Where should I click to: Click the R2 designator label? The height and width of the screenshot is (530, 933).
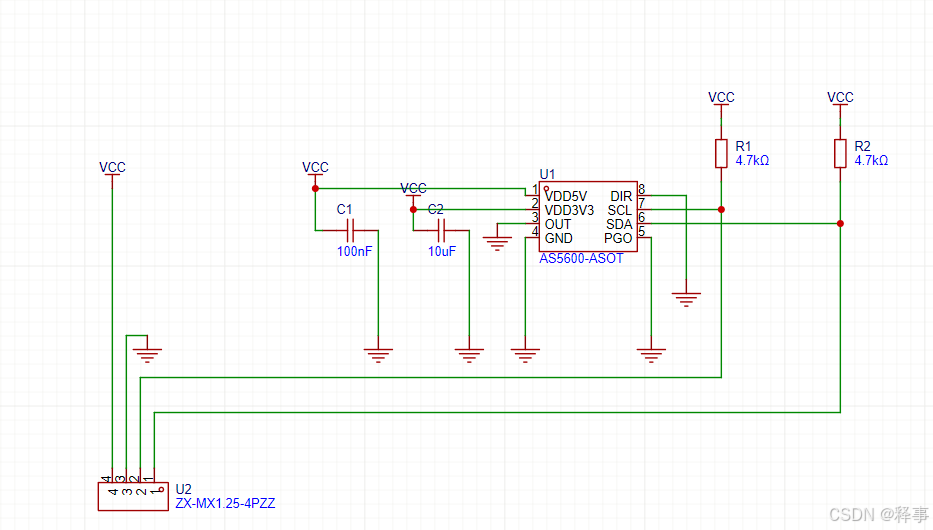[x=862, y=146]
